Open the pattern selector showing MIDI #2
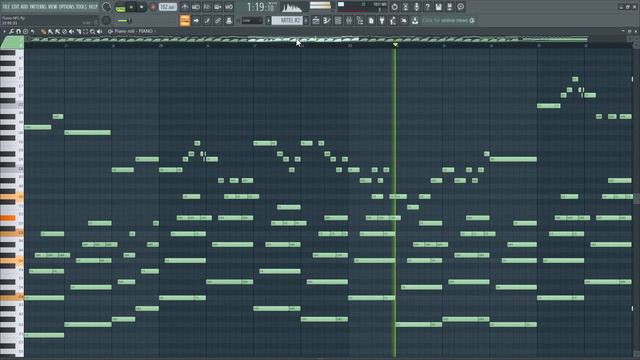Image resolution: width=640 pixels, height=360 pixels. pos(287,20)
